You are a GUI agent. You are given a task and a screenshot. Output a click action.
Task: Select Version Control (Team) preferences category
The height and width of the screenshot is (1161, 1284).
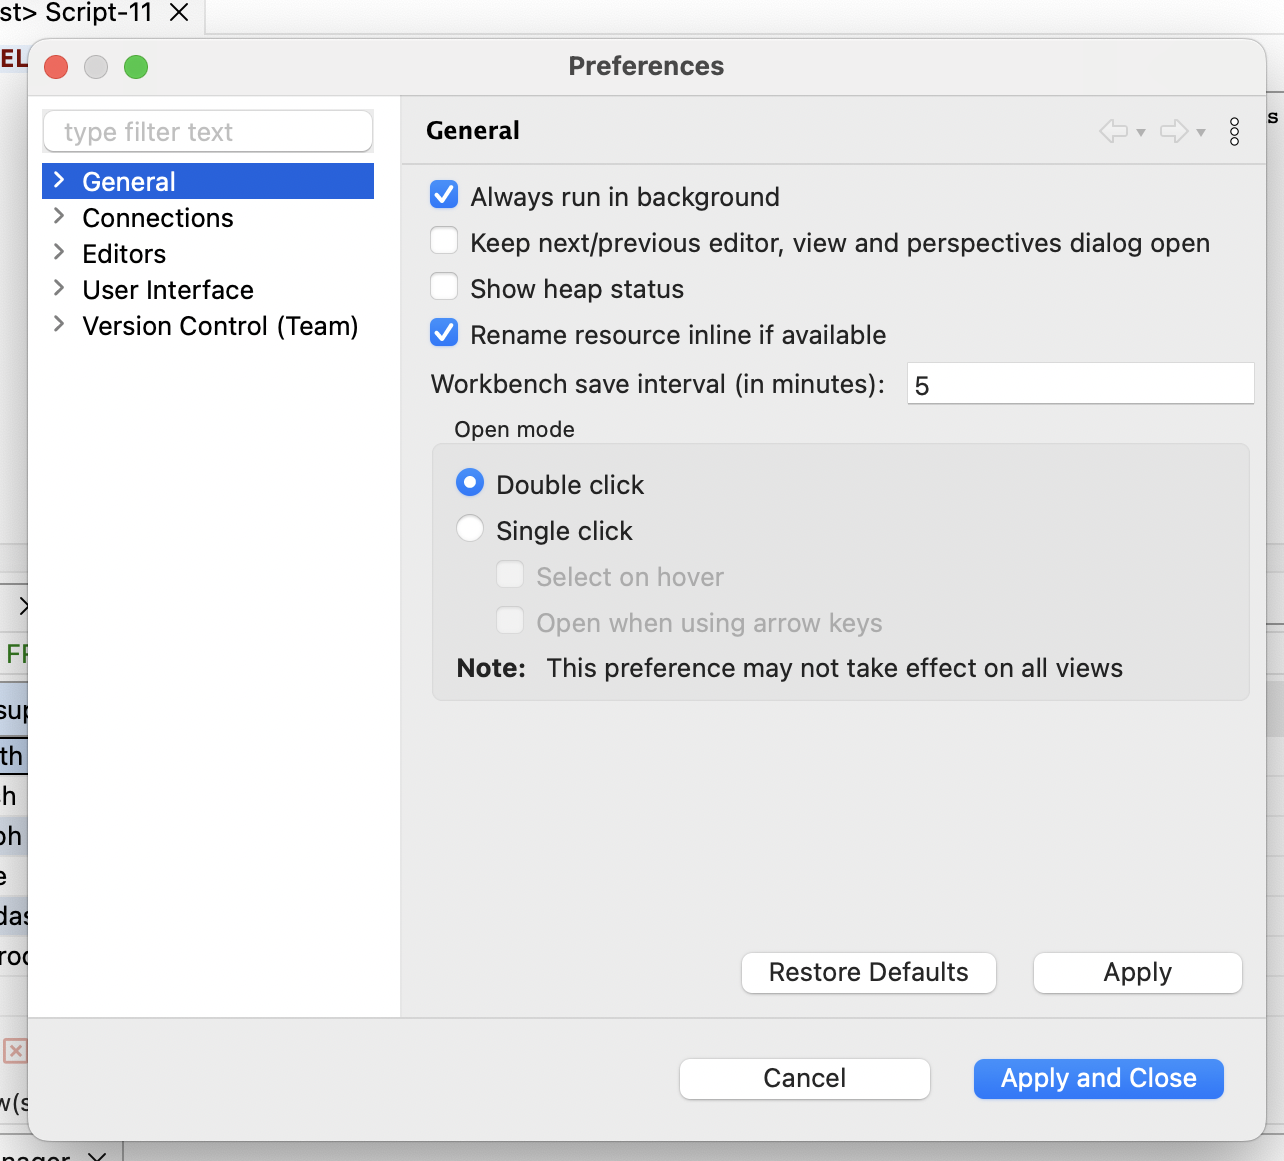pos(220,326)
